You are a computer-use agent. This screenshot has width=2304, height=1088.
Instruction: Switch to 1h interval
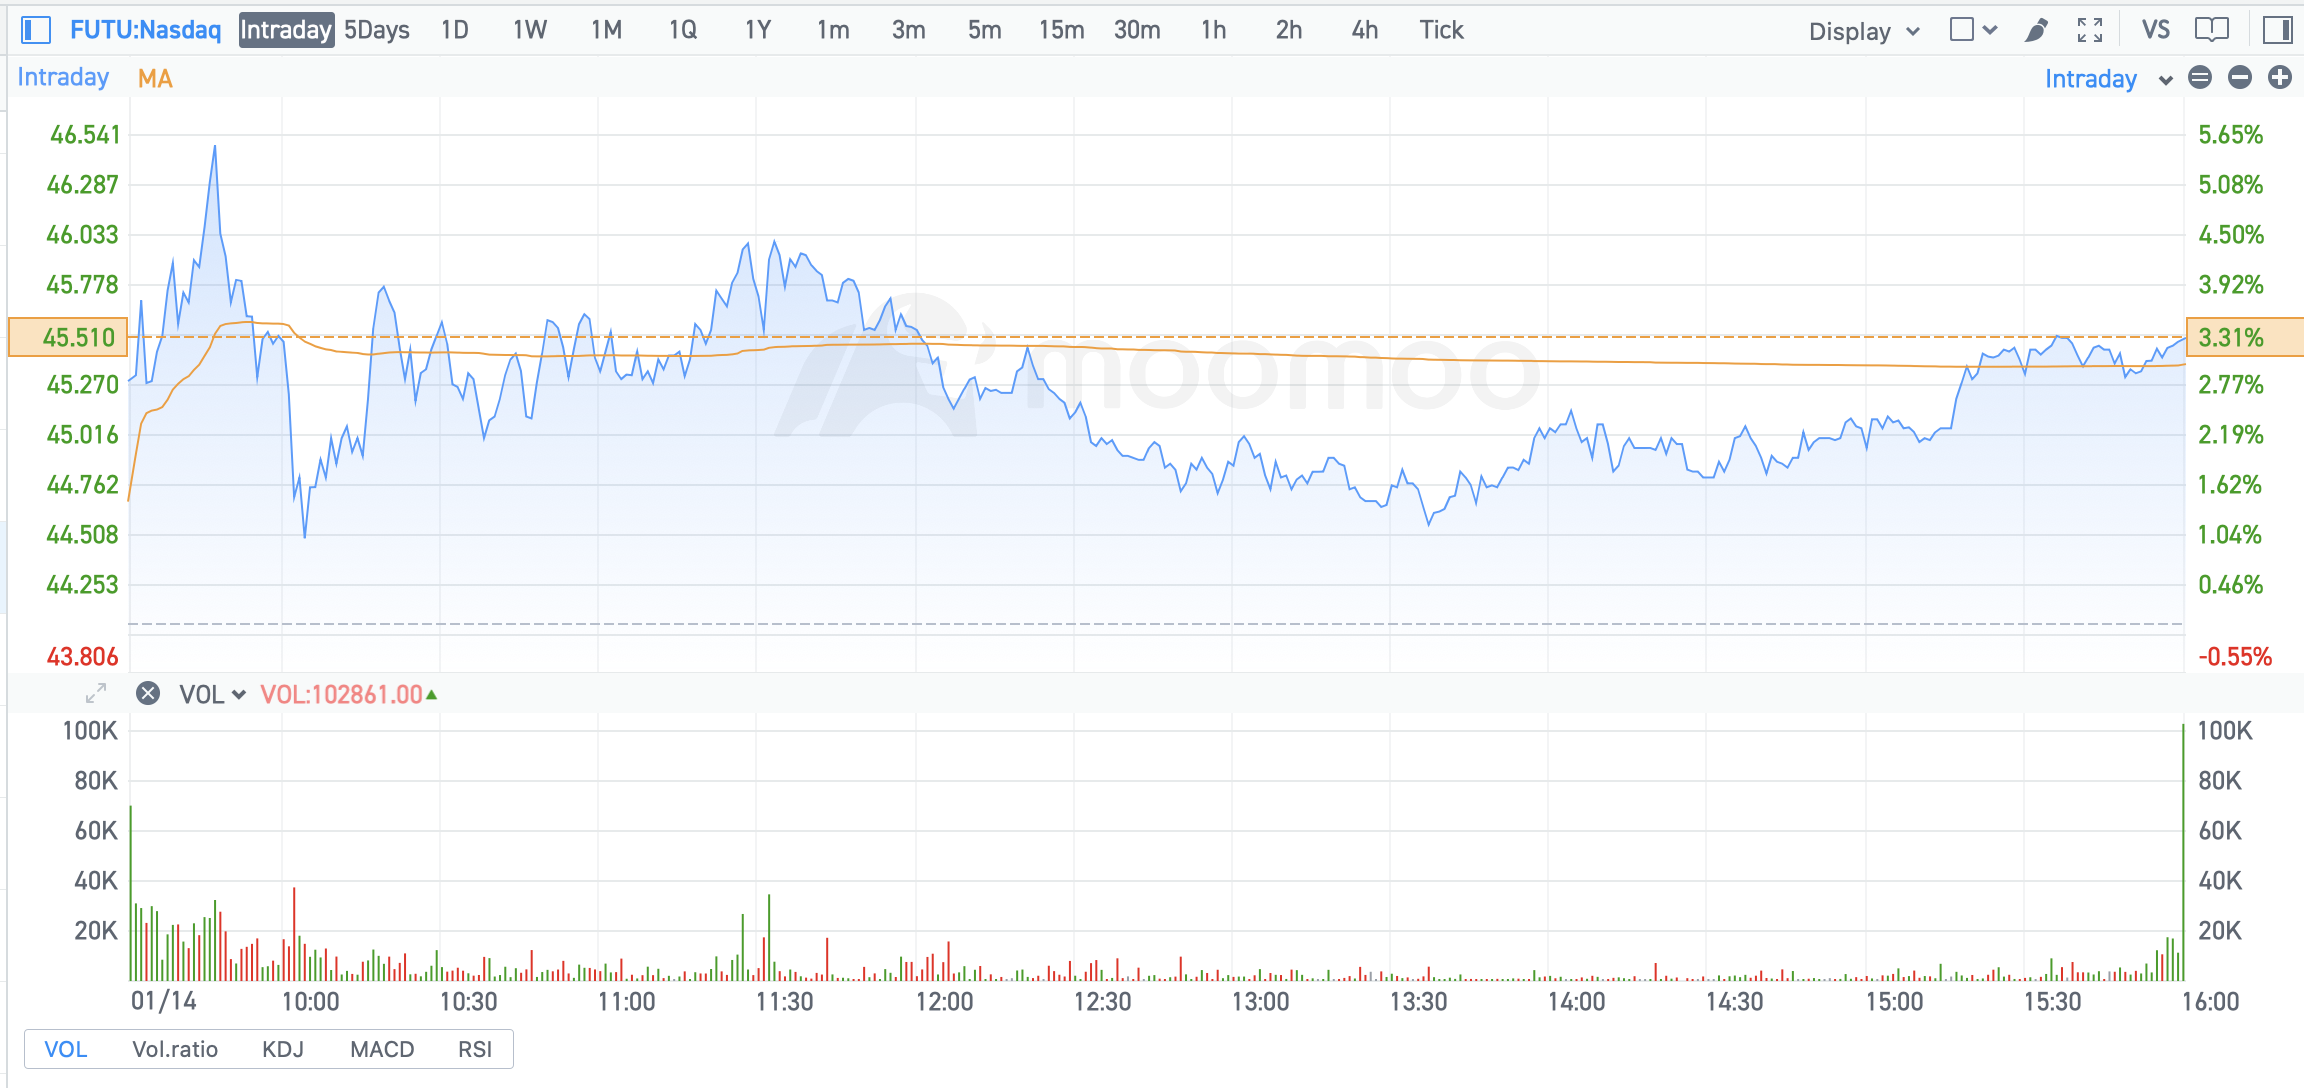coord(1213,30)
